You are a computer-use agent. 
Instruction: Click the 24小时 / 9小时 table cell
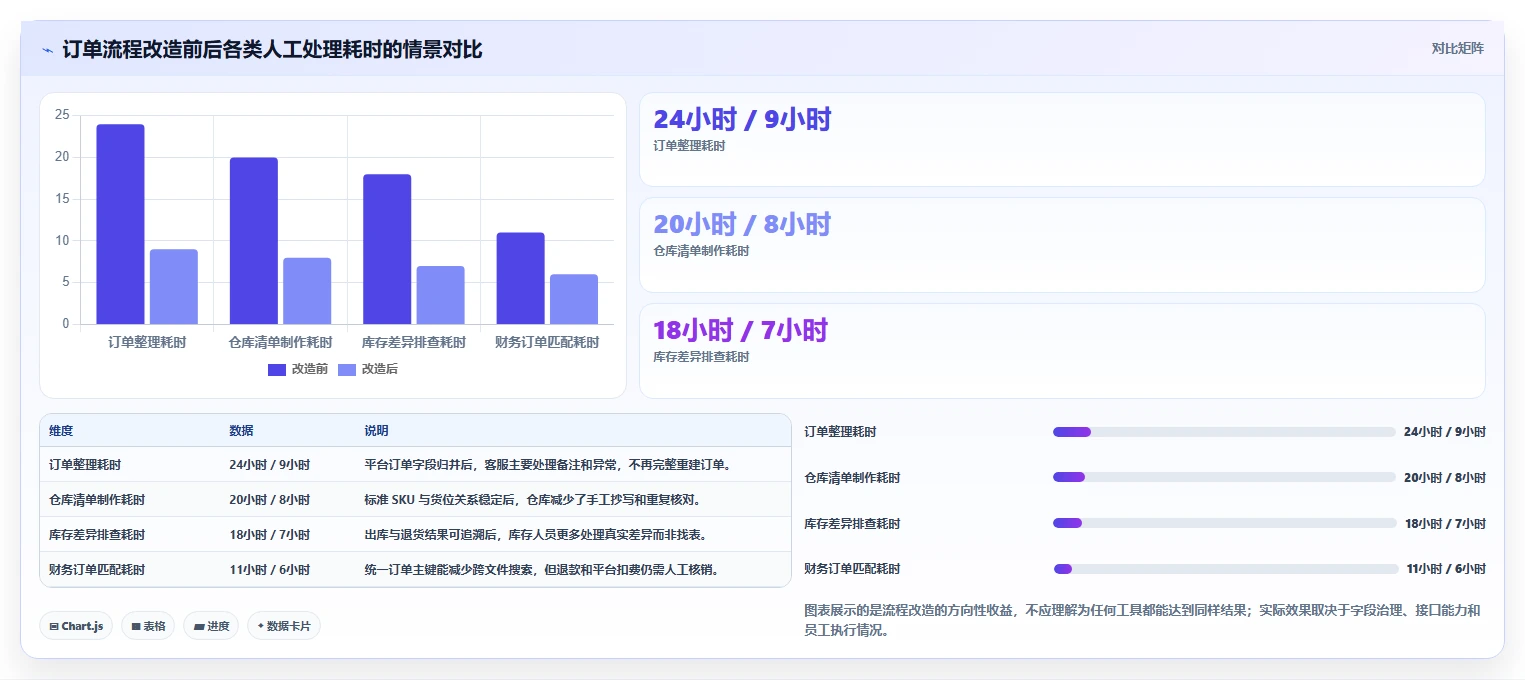click(270, 465)
